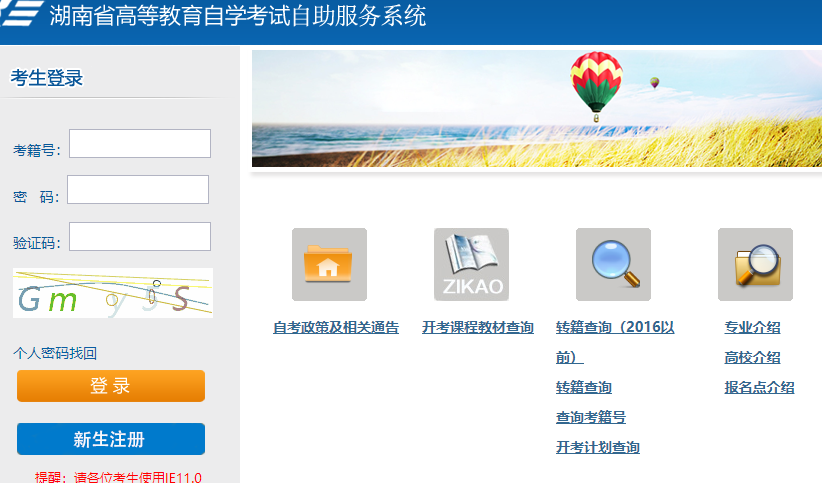The height and width of the screenshot is (483, 822).
Task: Focus the 考籍号 input field
Action: 140,143
